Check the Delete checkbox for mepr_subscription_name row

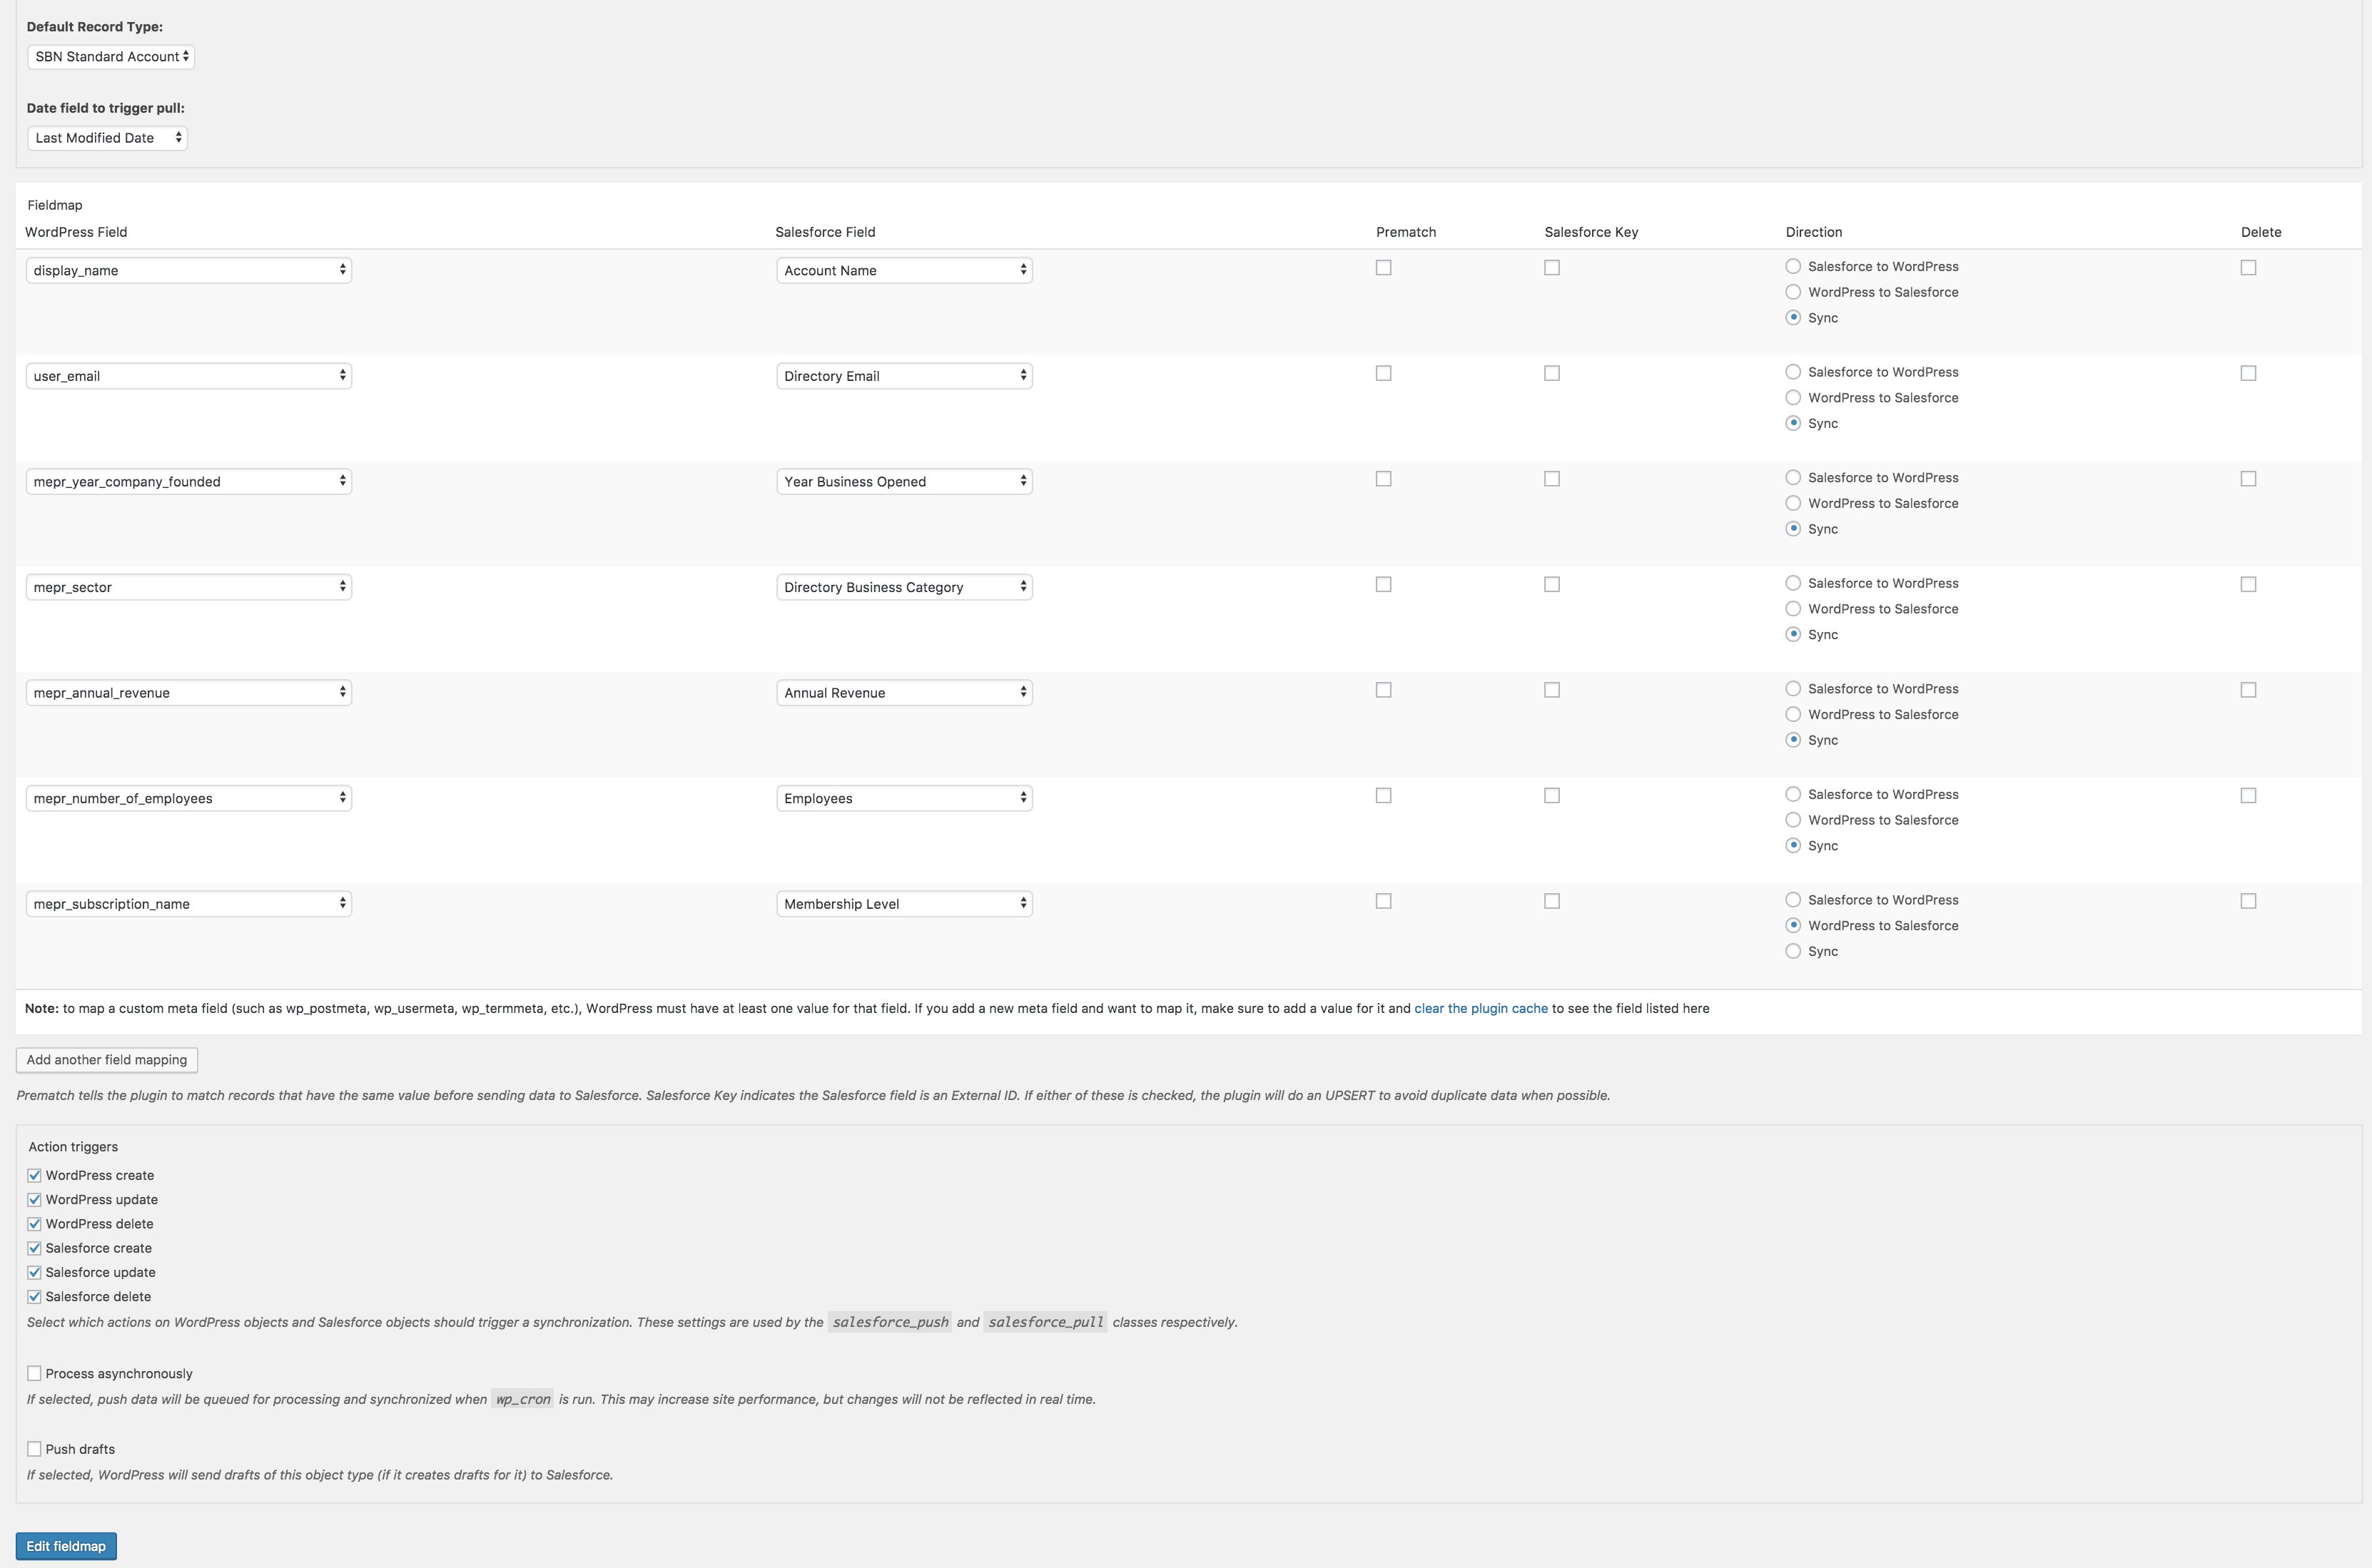(x=2249, y=900)
